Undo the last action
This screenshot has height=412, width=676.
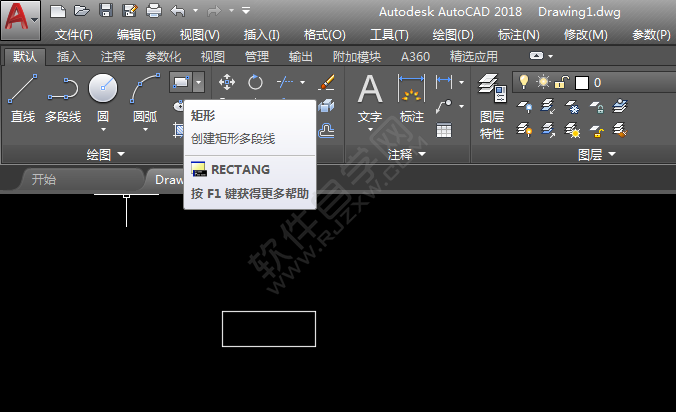(178, 11)
